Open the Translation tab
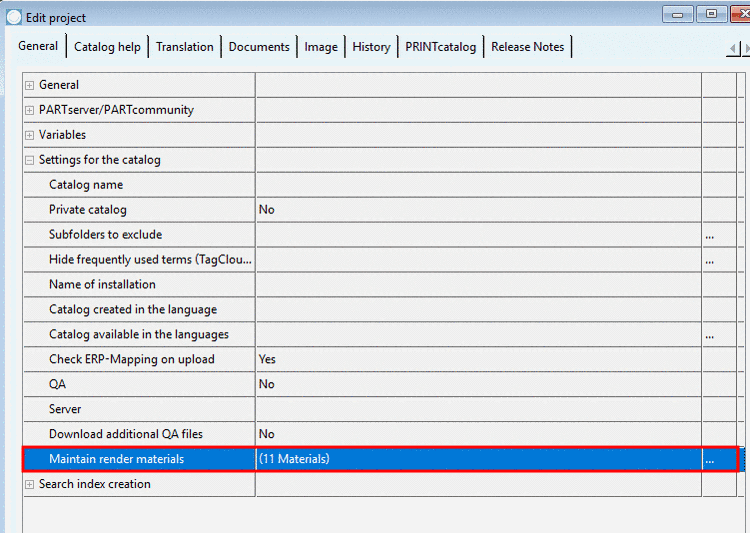The image size is (750, 533). [x=185, y=47]
